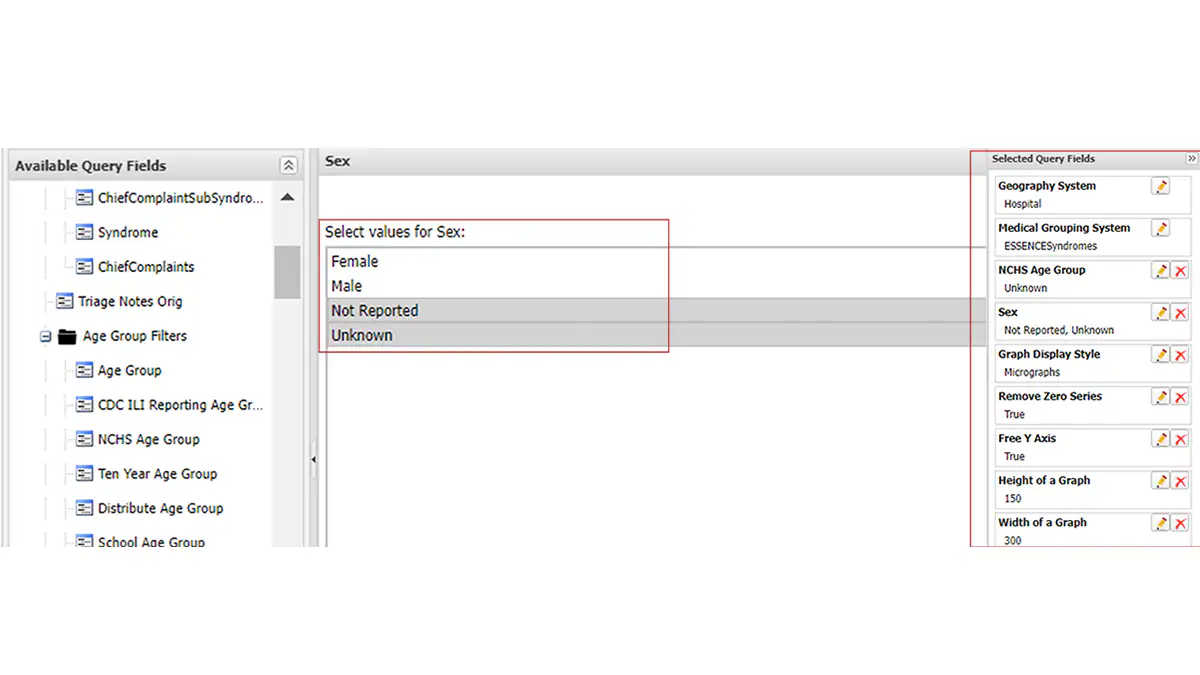
Task: Collapse the Age Group Filters folder
Action: [45, 337]
